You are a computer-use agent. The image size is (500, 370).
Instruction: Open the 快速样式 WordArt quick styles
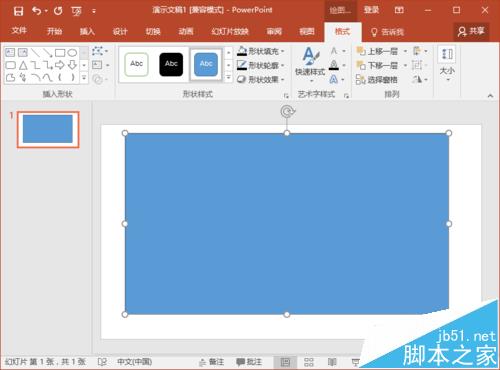[310, 64]
